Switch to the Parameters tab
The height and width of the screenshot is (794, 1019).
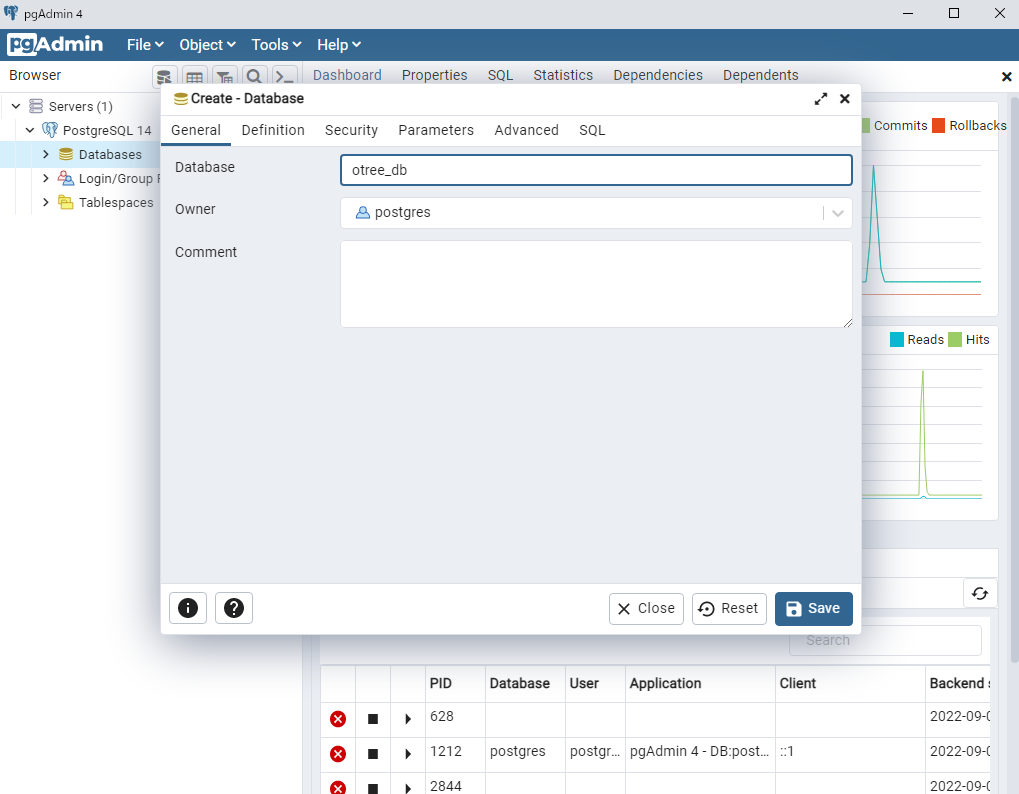coord(436,130)
